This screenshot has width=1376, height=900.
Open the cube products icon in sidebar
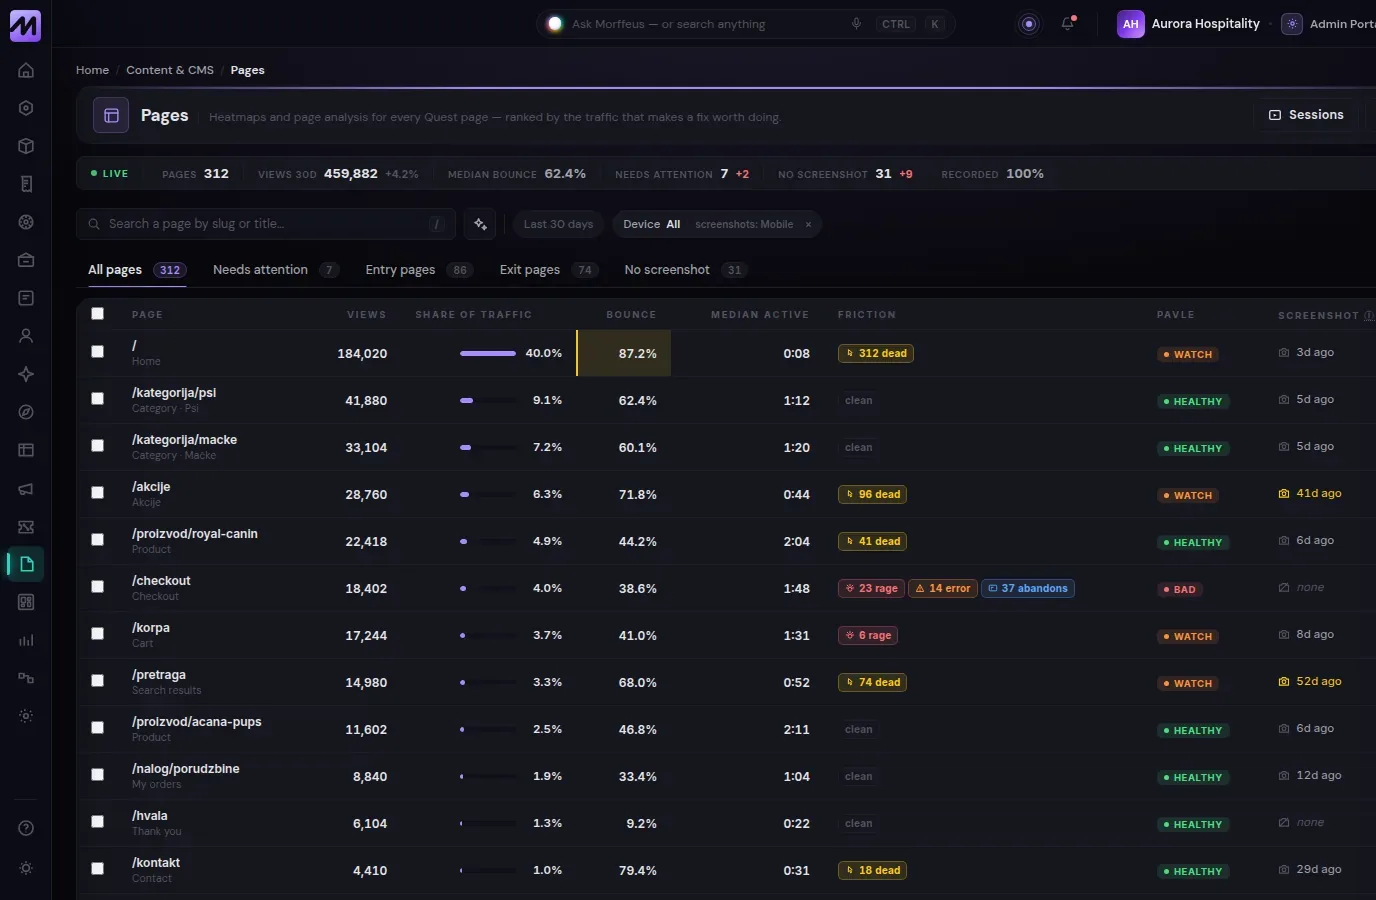coord(26,146)
